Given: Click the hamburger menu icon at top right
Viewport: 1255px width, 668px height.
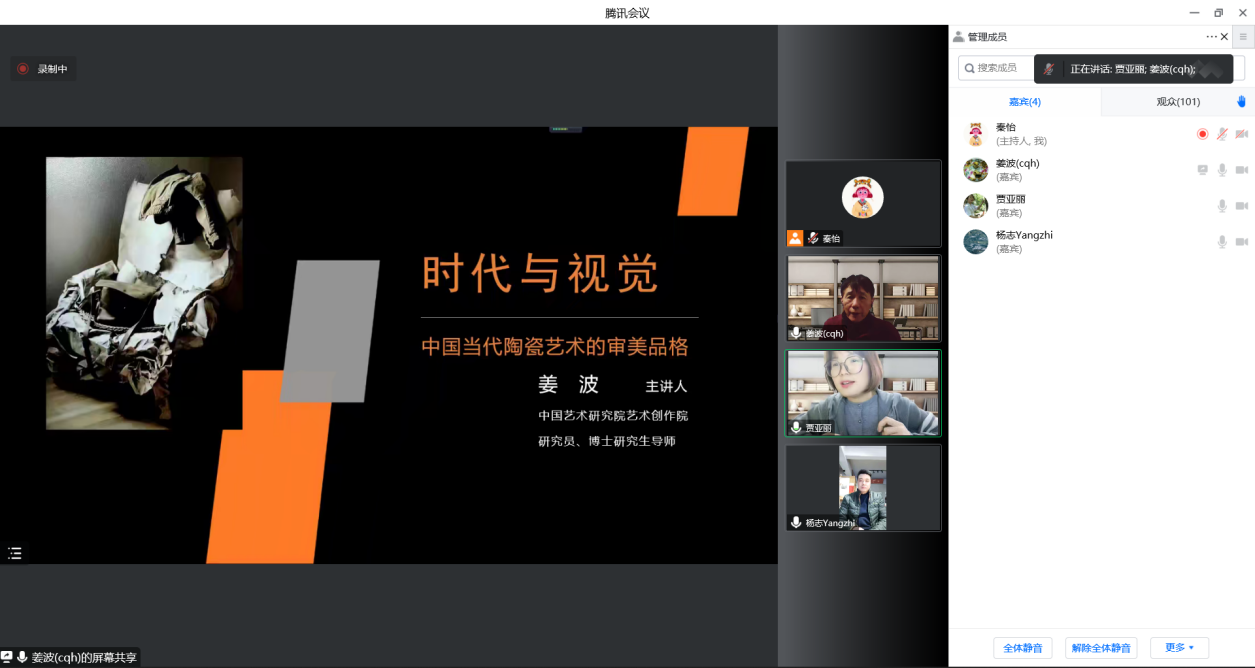Looking at the screenshot, I should point(1243,37).
